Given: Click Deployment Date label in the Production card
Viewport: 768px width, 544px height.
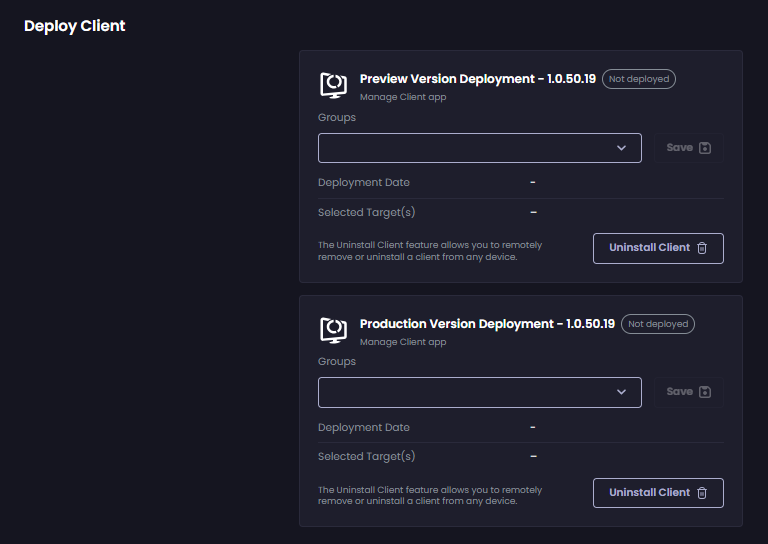Looking at the screenshot, I should 363,427.
